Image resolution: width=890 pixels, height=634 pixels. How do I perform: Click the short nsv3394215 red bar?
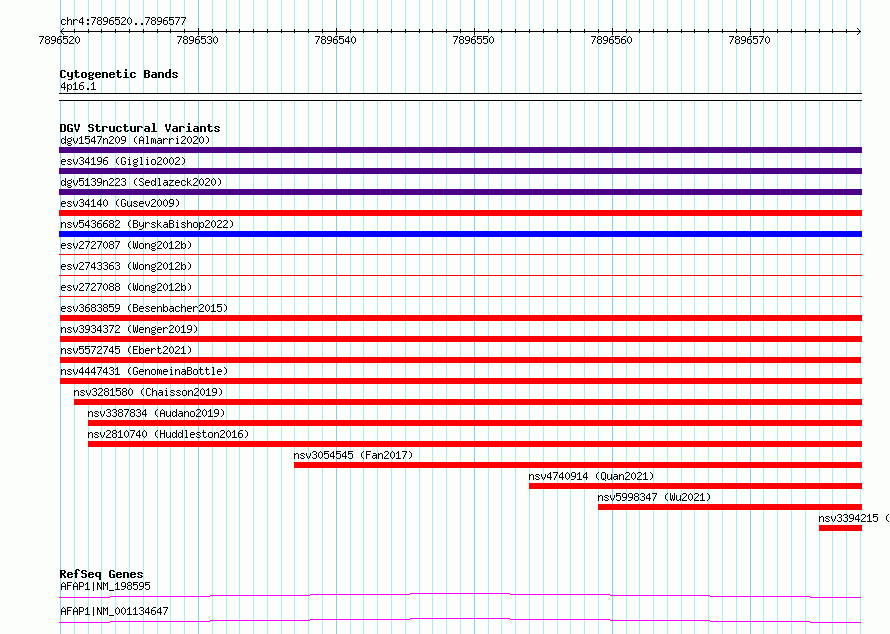(841, 528)
